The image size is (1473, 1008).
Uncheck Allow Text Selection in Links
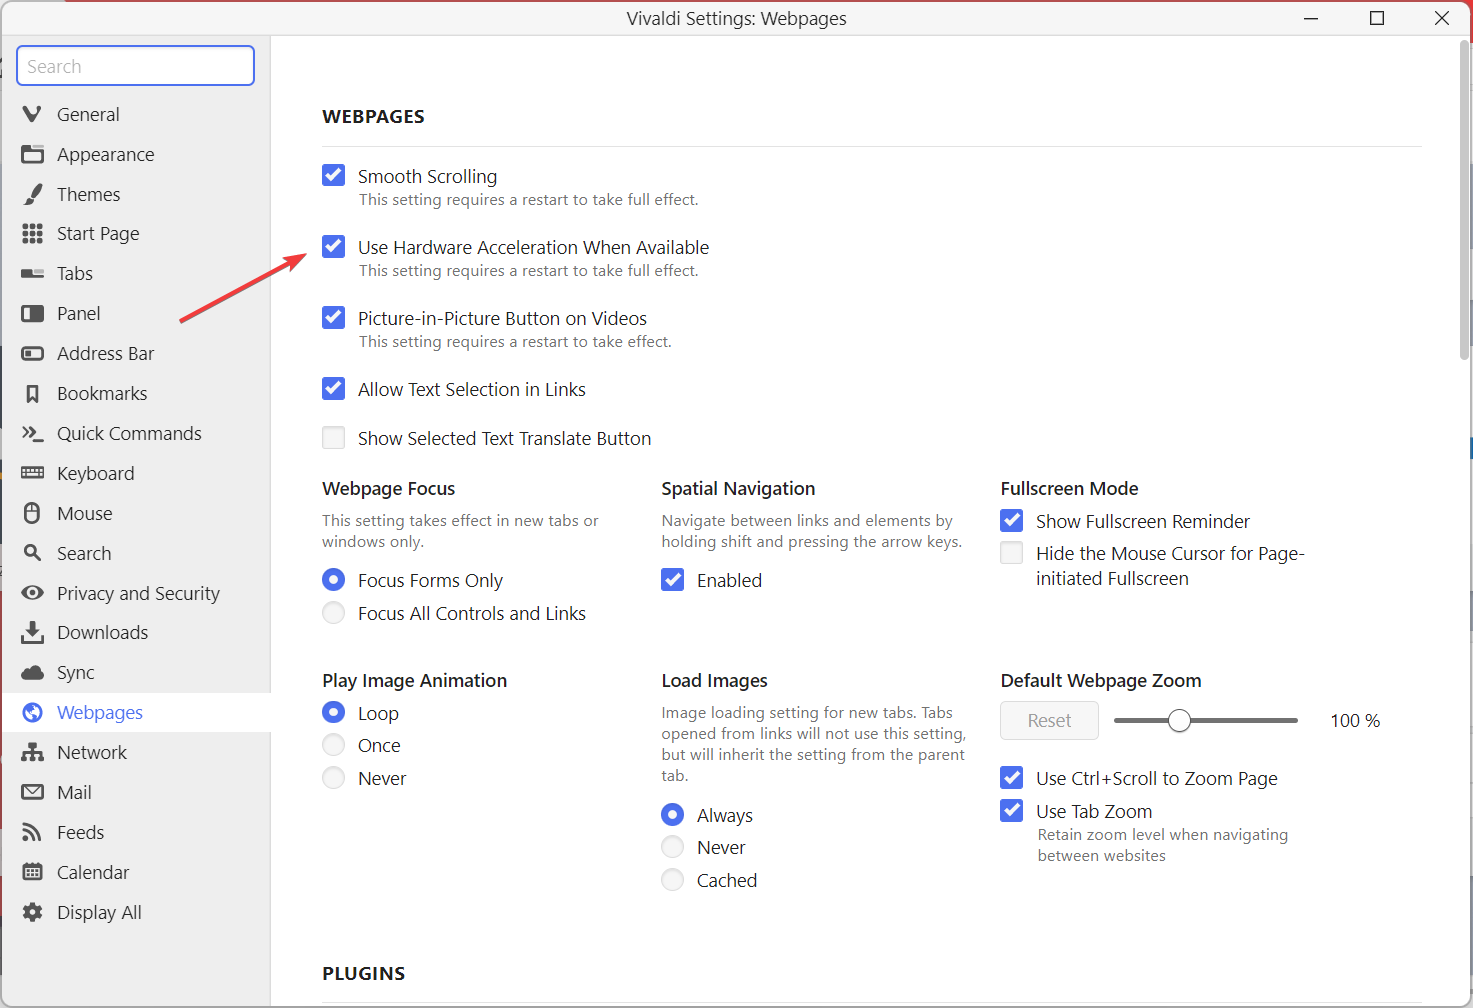(334, 389)
